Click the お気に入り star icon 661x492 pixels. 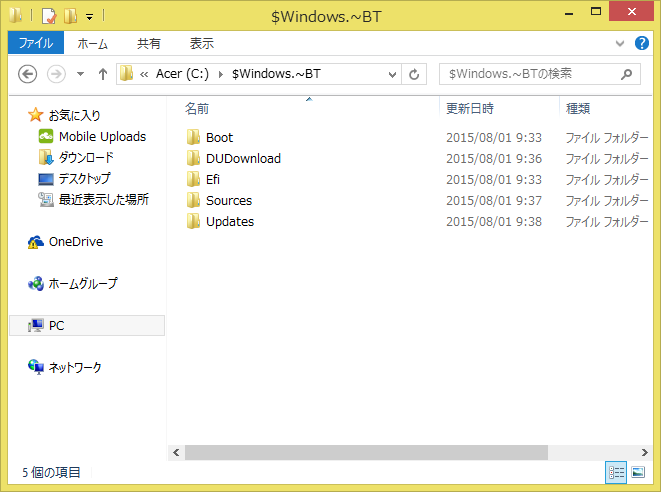click(35, 115)
